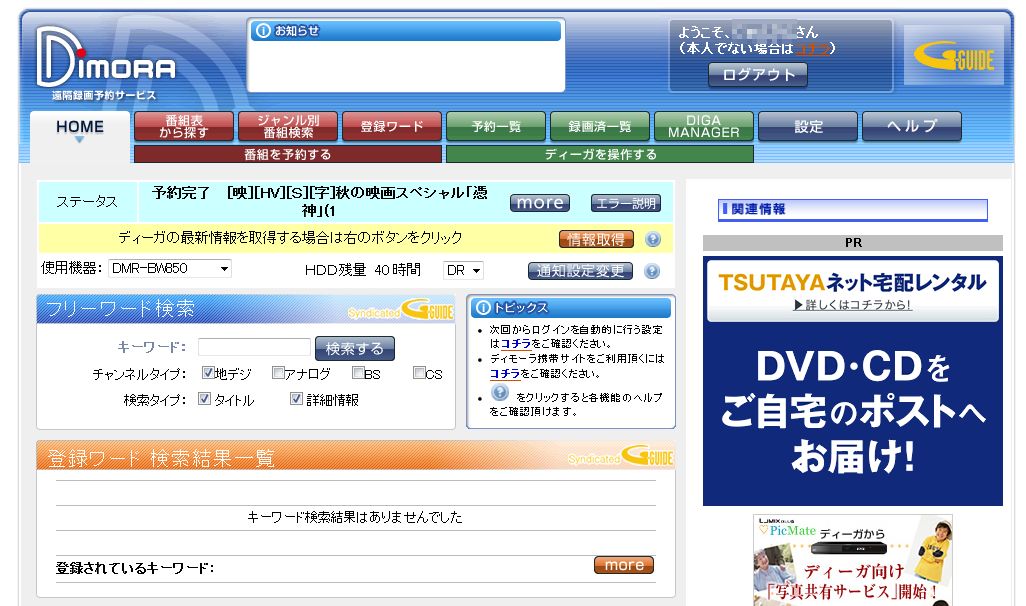
Task: Click G-GUIDE logo in 登録ワード header
Action: pyautogui.click(x=647, y=455)
